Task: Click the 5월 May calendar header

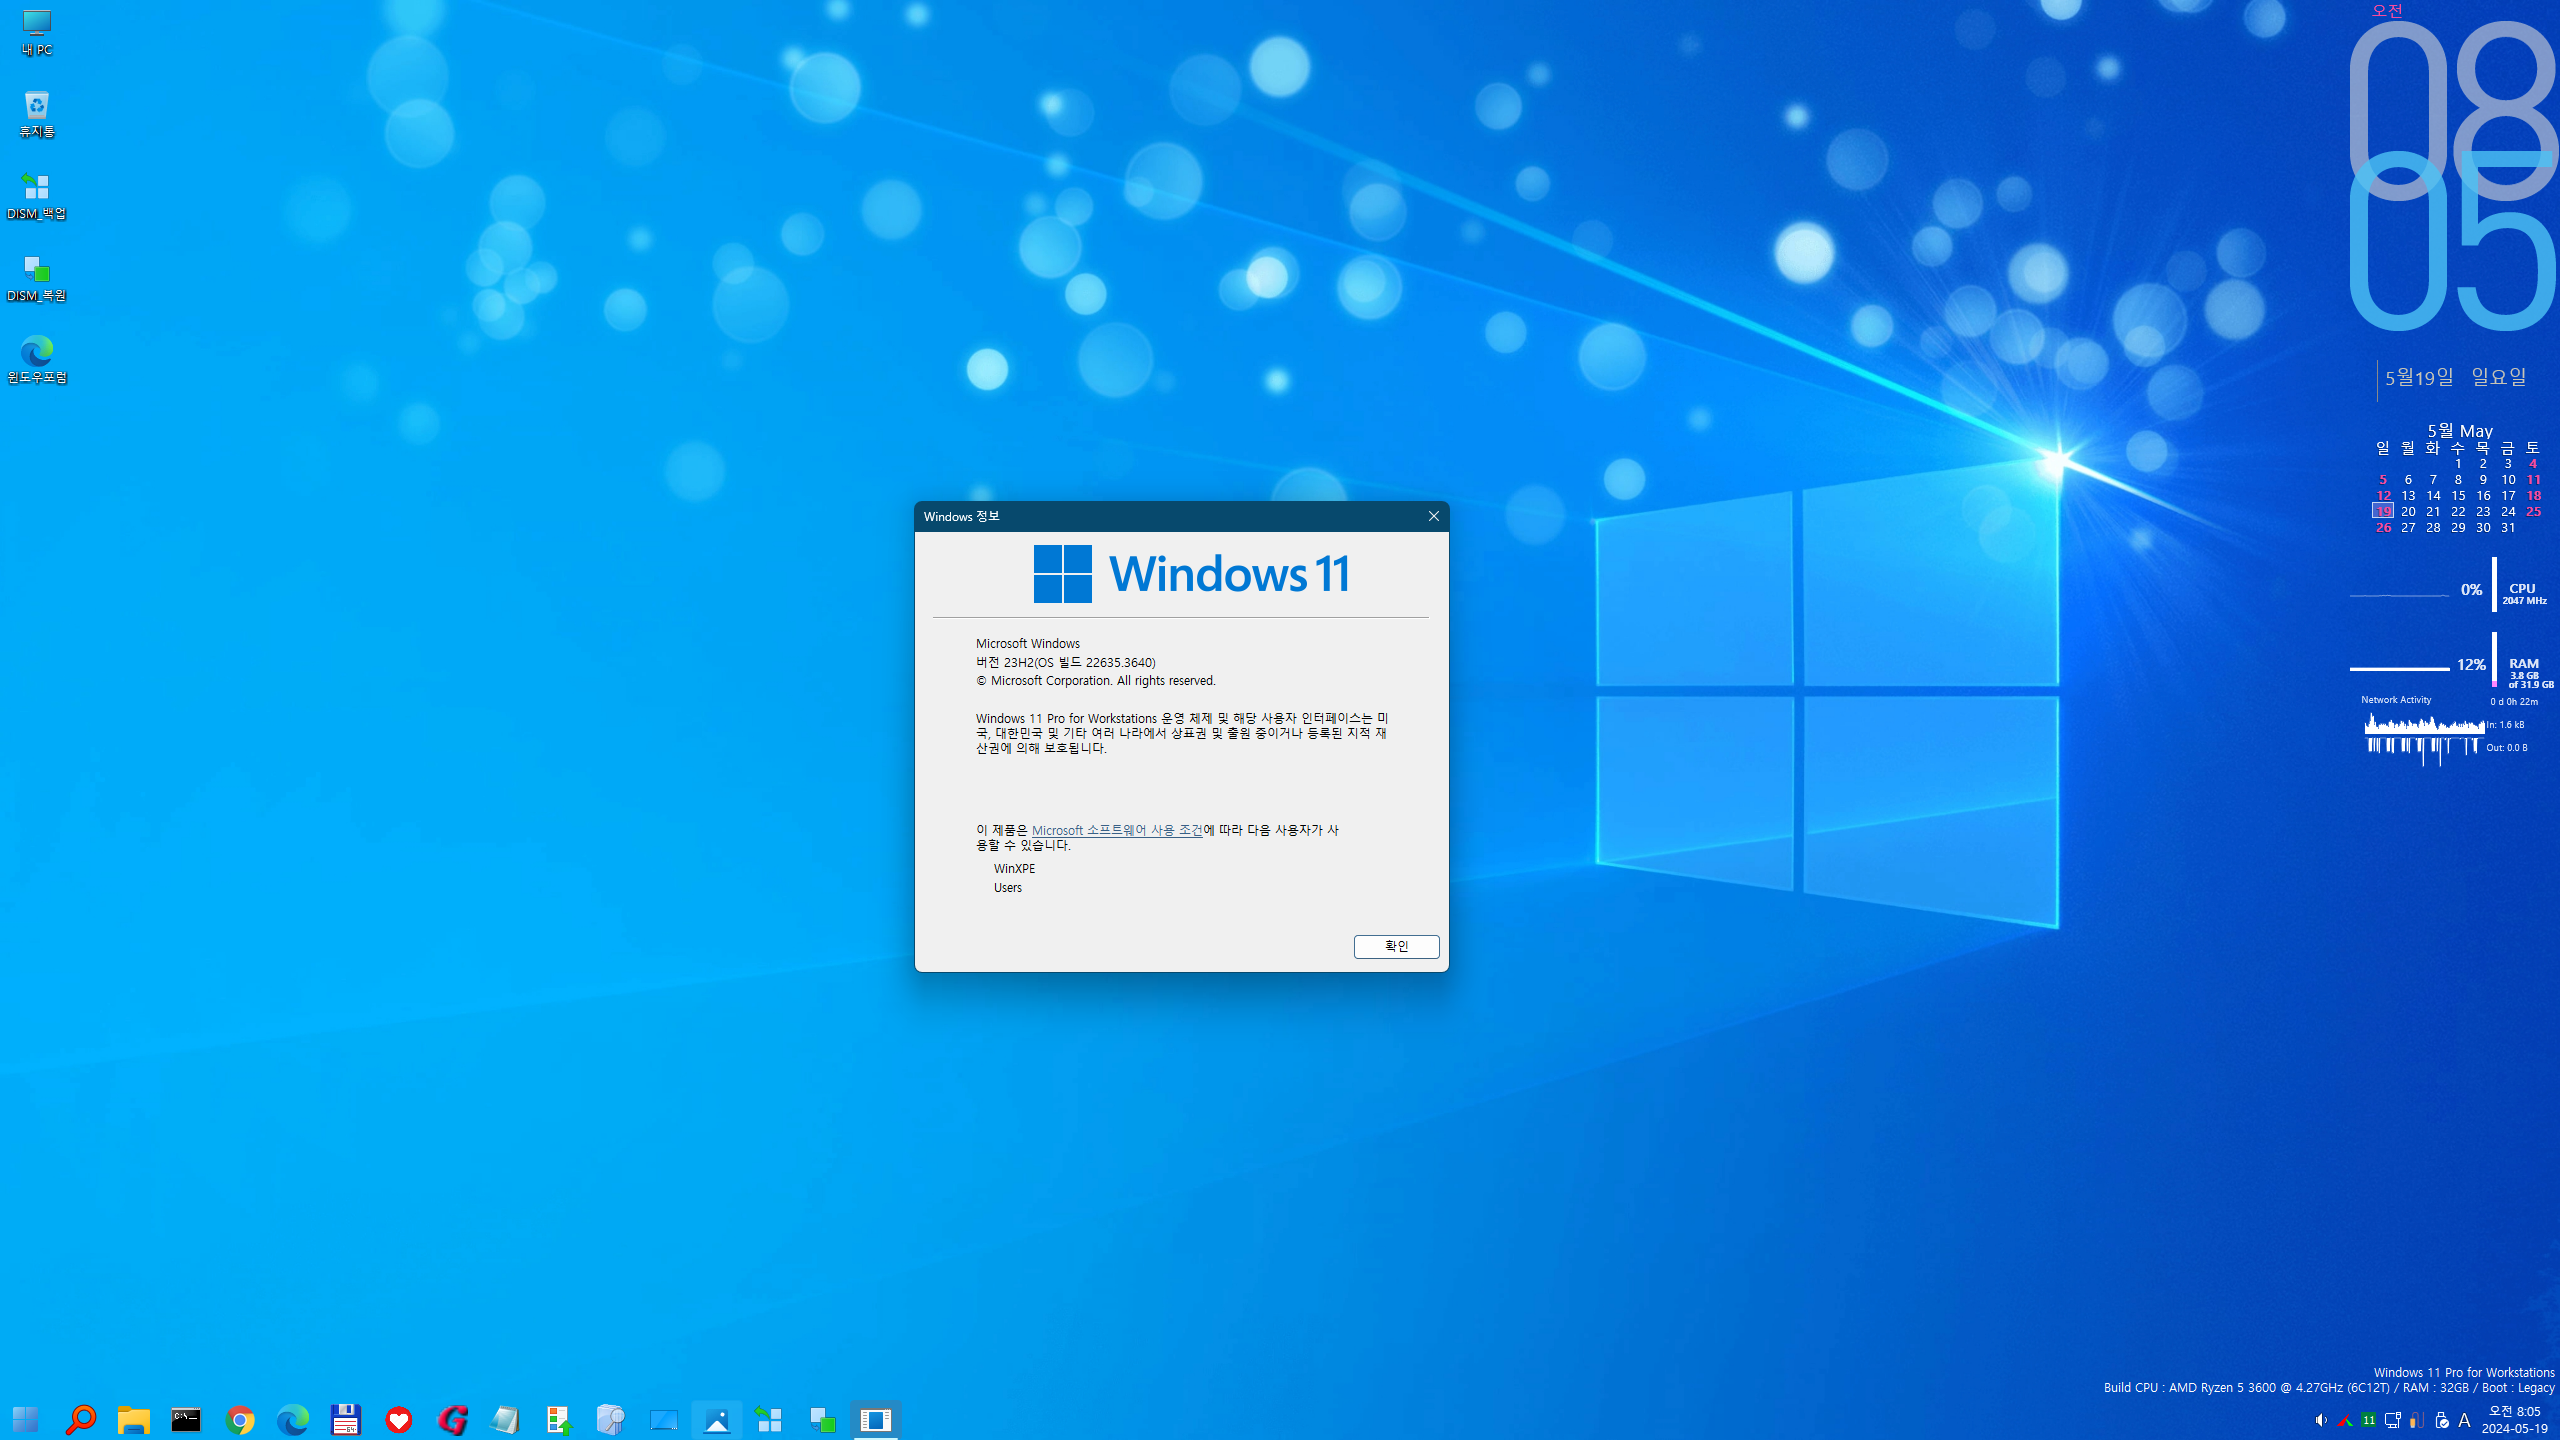Action: (x=2460, y=431)
